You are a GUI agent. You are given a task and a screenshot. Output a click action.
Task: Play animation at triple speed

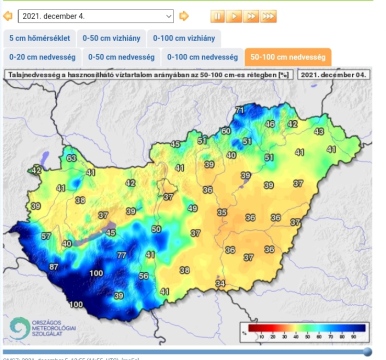pyautogui.click(x=268, y=16)
